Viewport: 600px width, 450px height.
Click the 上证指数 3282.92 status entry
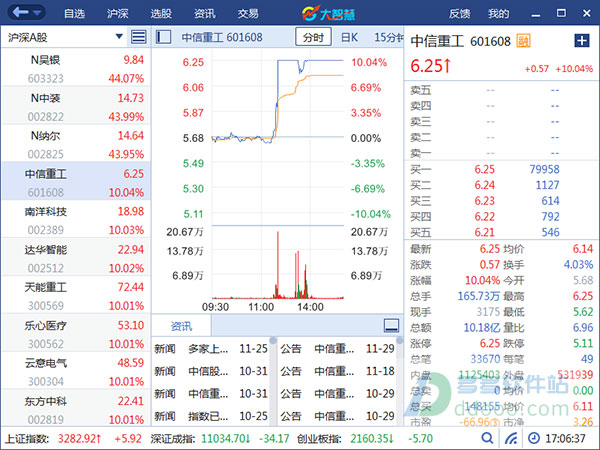point(73,439)
